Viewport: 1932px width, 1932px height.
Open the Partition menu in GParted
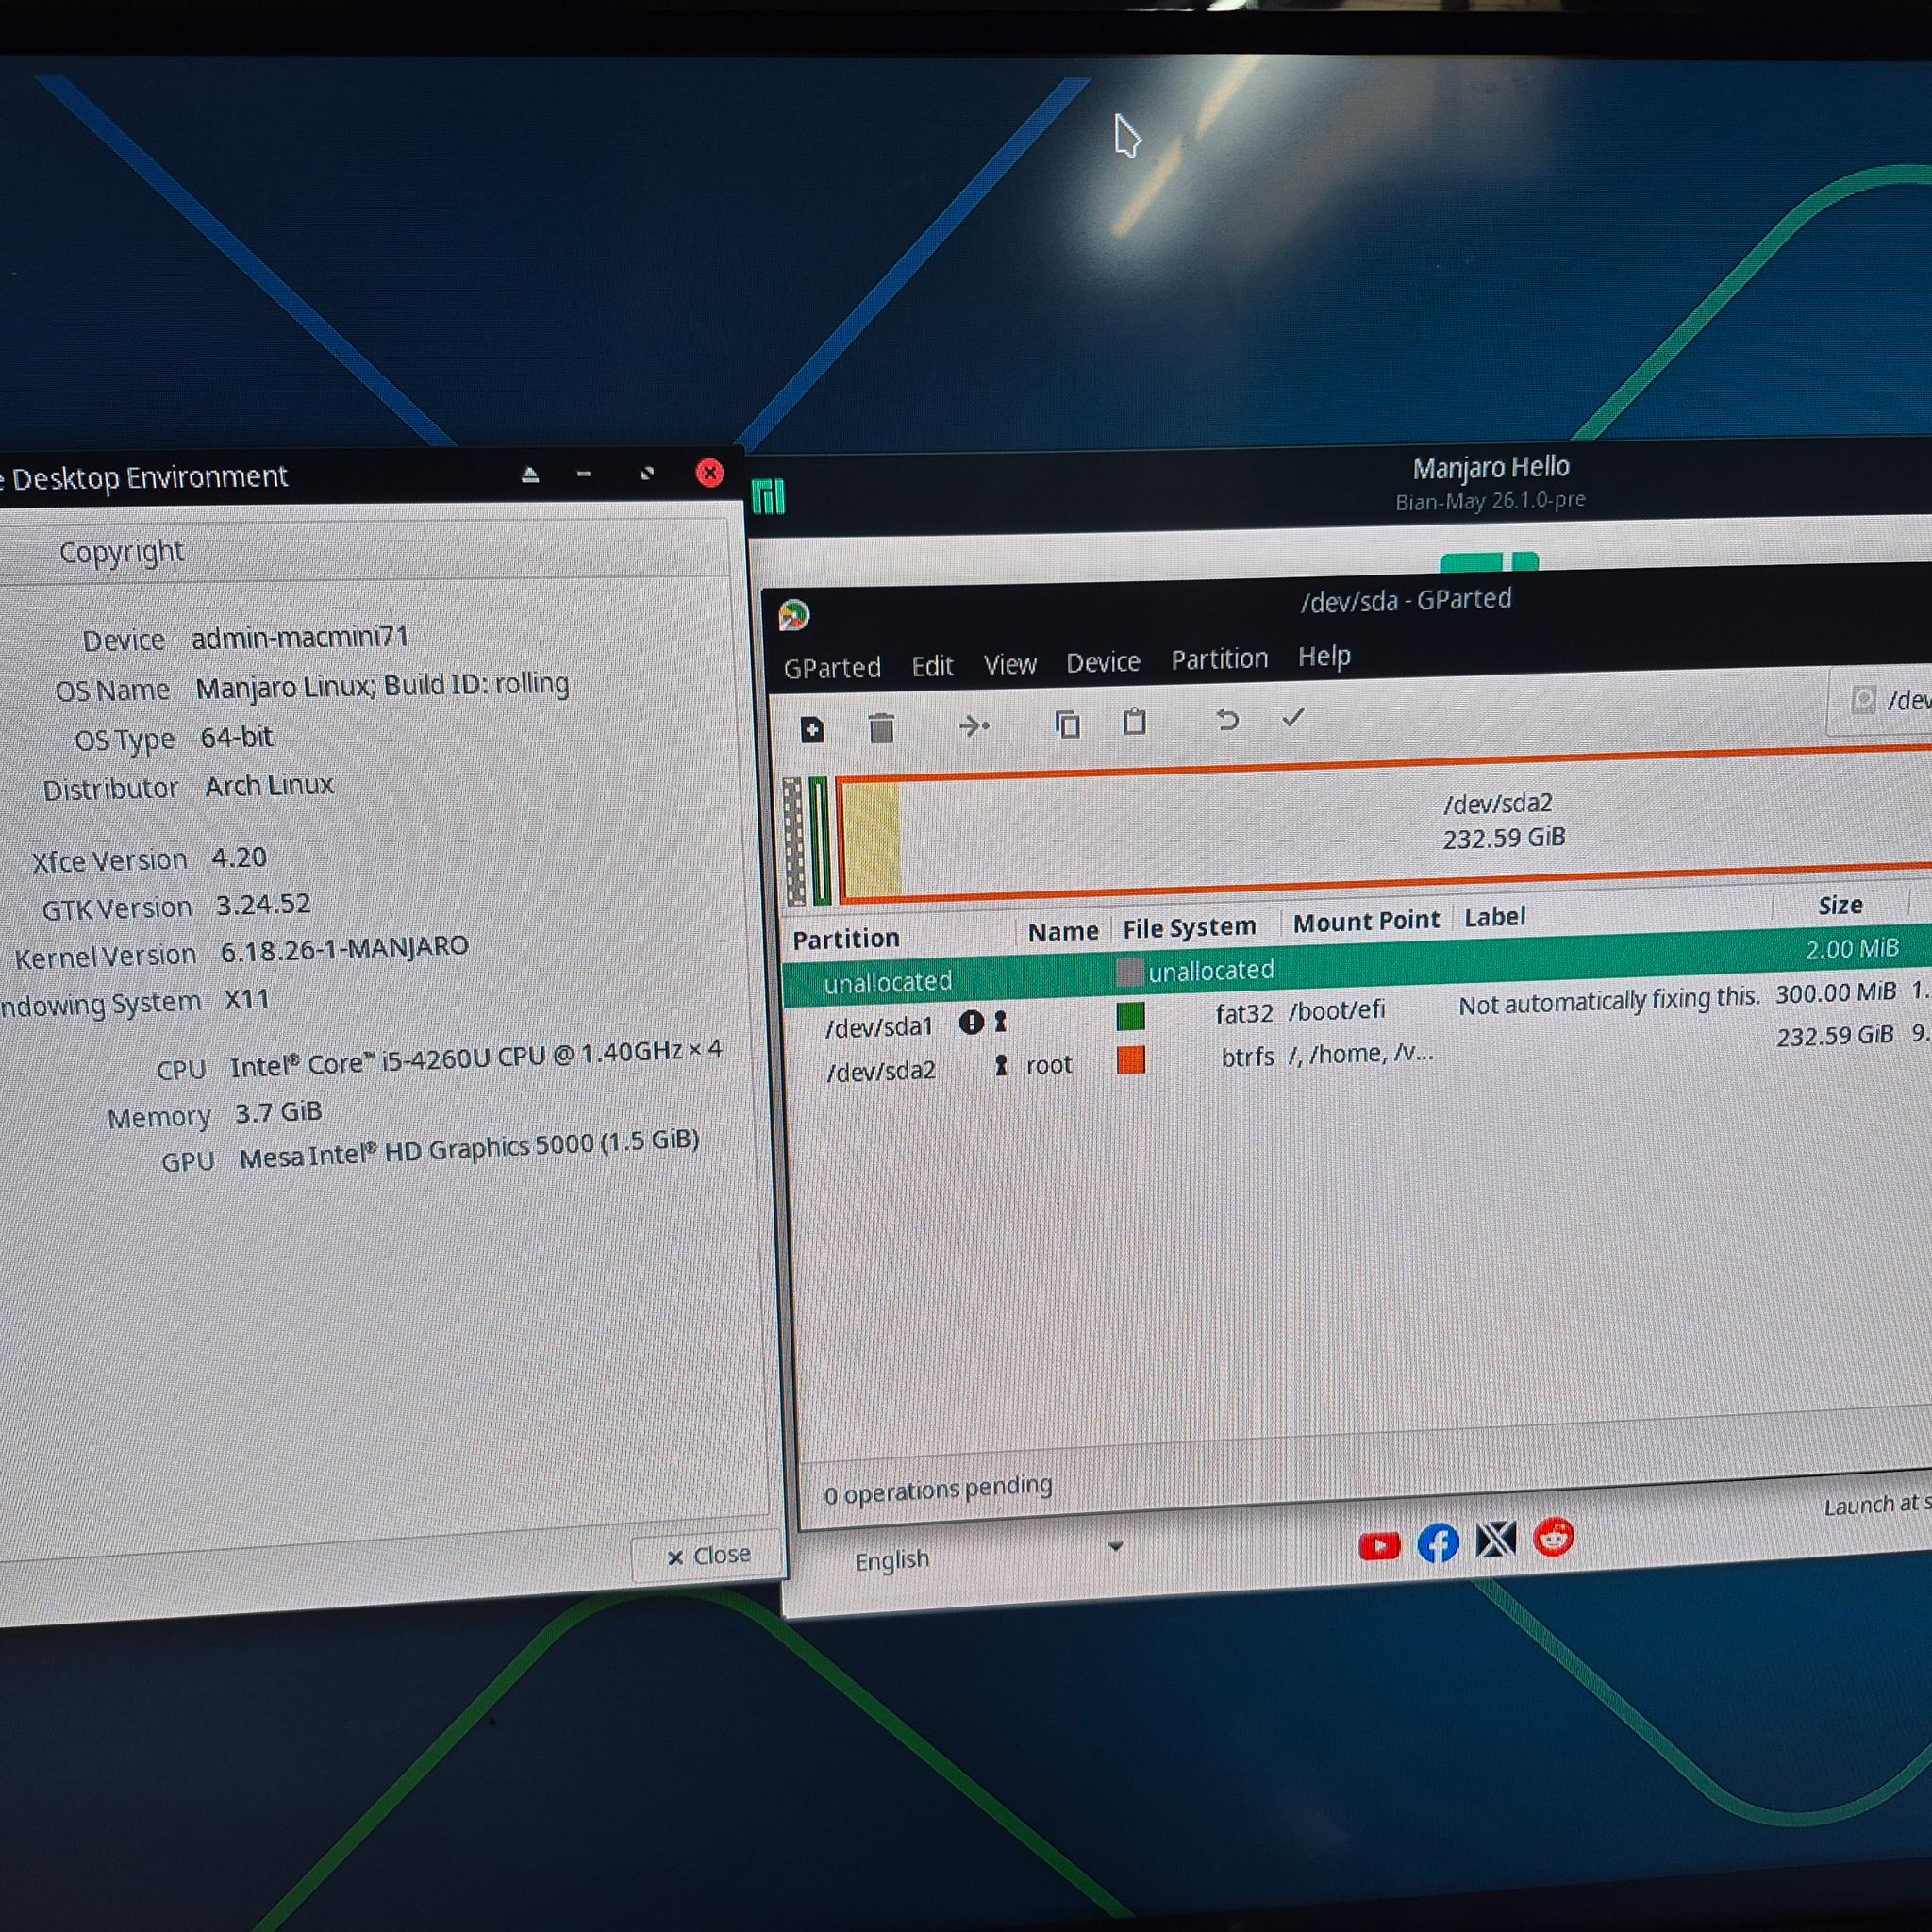[x=1219, y=659]
